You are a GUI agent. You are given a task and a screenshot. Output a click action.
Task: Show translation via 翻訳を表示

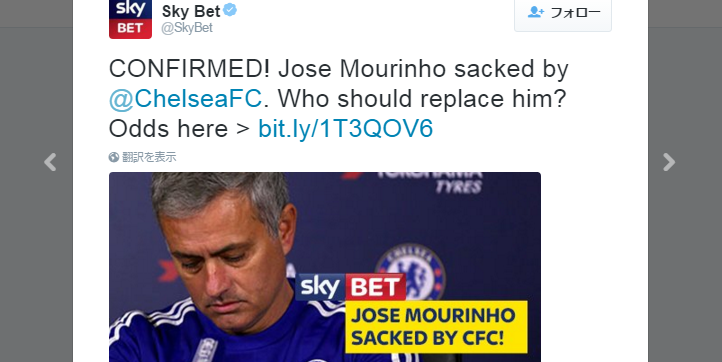(149, 157)
